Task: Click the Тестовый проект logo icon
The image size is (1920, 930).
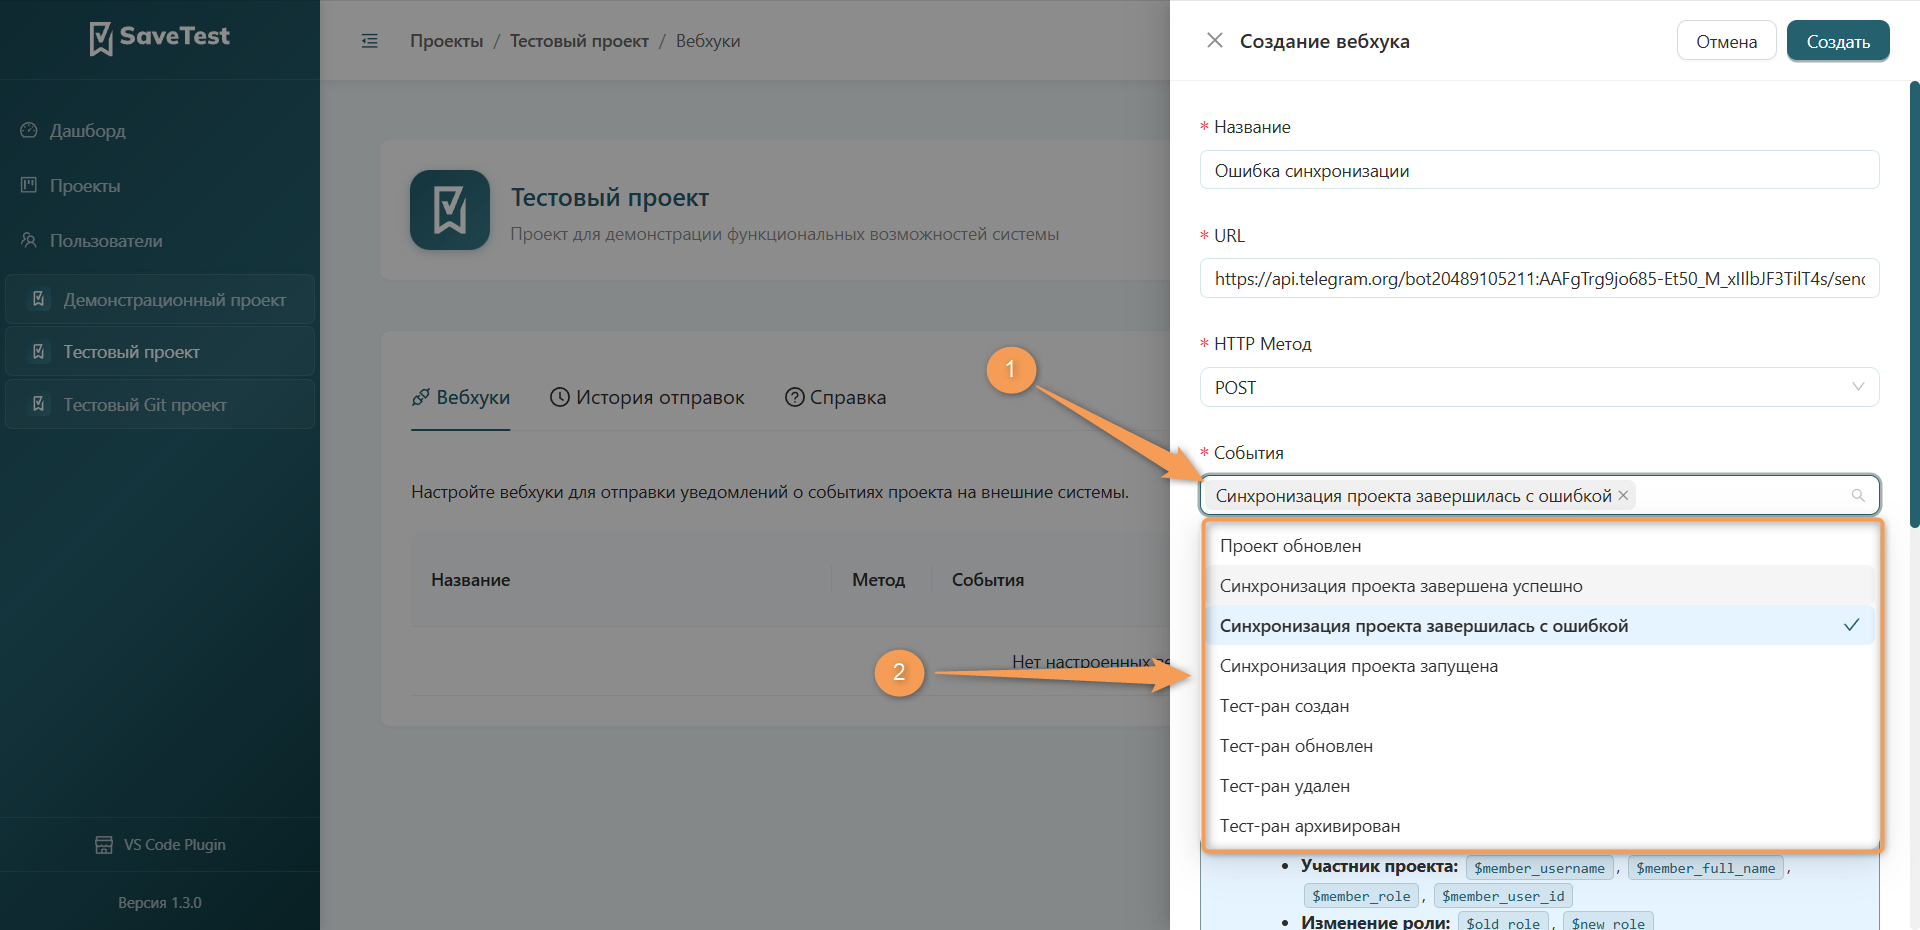Action: [x=450, y=210]
